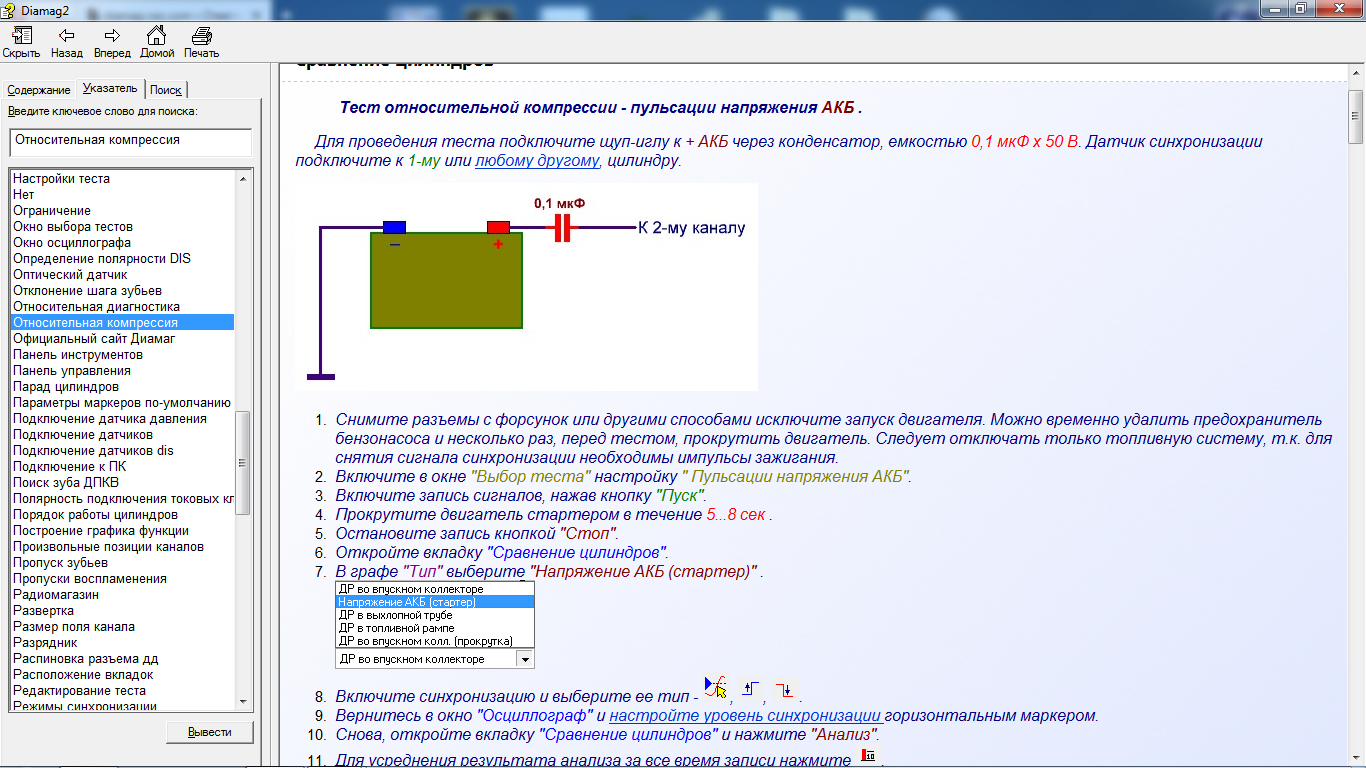Click the battery connection diagram image
1366x768 pixels.
(x=527, y=286)
